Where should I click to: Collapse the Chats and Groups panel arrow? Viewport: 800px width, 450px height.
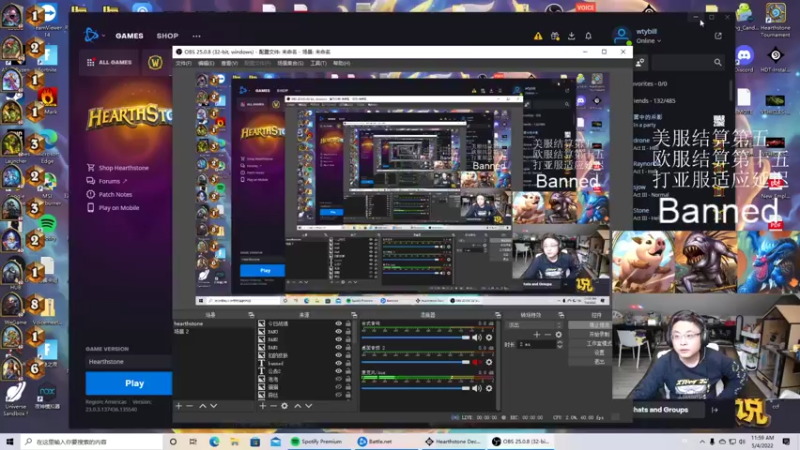point(715,410)
